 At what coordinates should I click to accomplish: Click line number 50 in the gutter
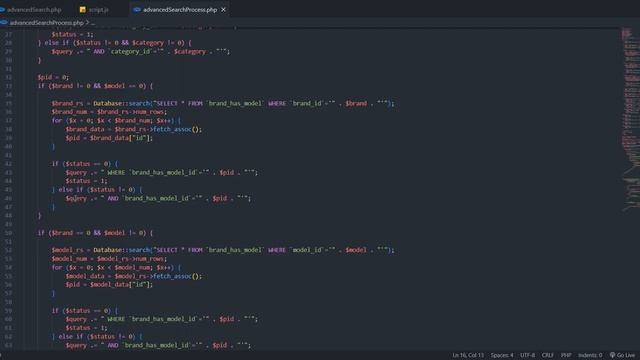pyautogui.click(x=9, y=233)
